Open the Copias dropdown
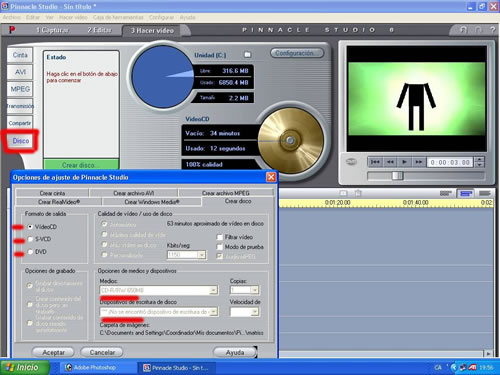This screenshot has height=375, width=500. pos(254,290)
